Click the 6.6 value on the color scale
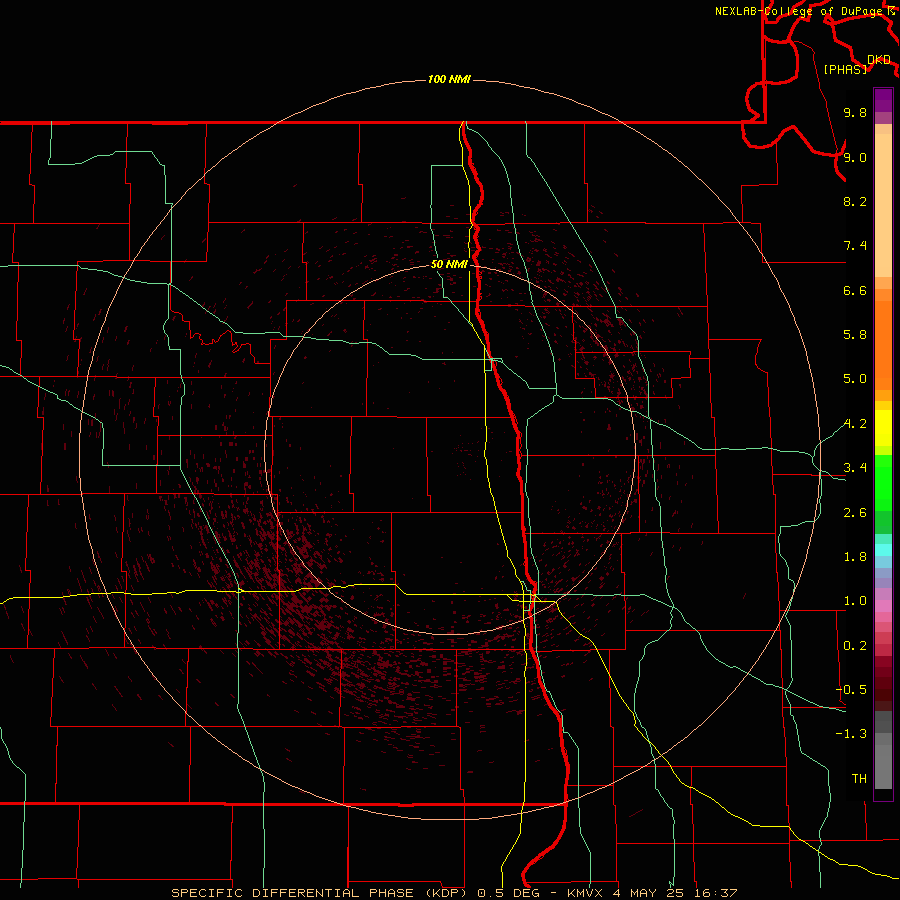Viewport: 900px width, 900px height. click(855, 290)
